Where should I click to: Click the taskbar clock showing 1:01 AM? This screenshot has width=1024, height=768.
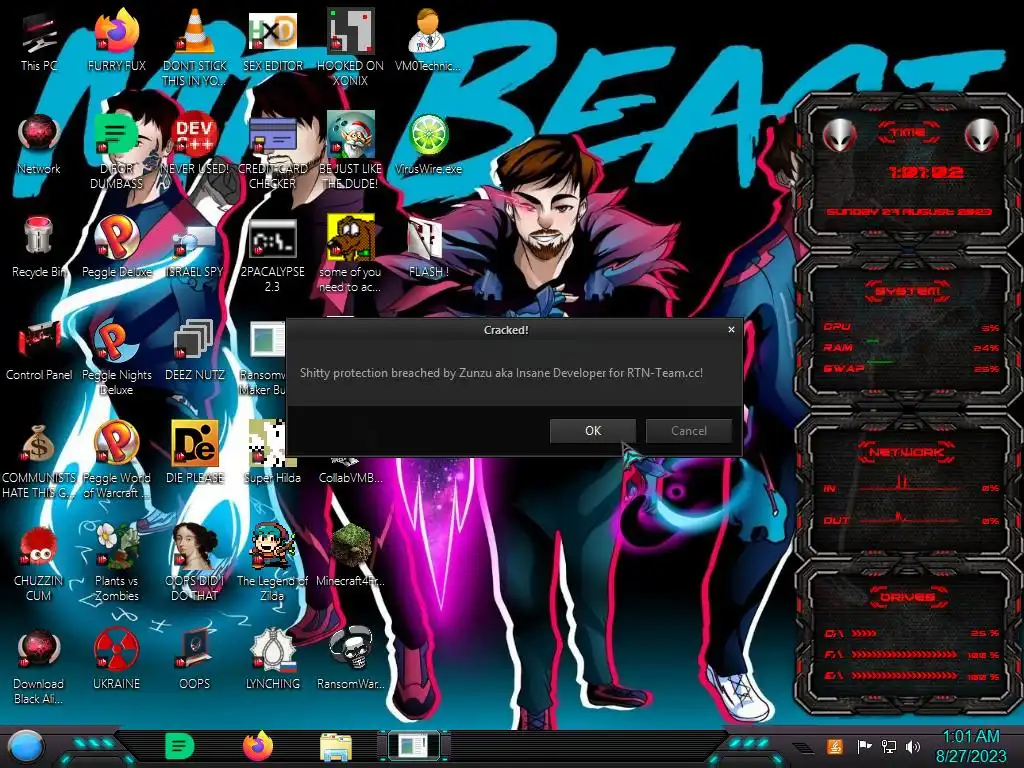[970, 746]
